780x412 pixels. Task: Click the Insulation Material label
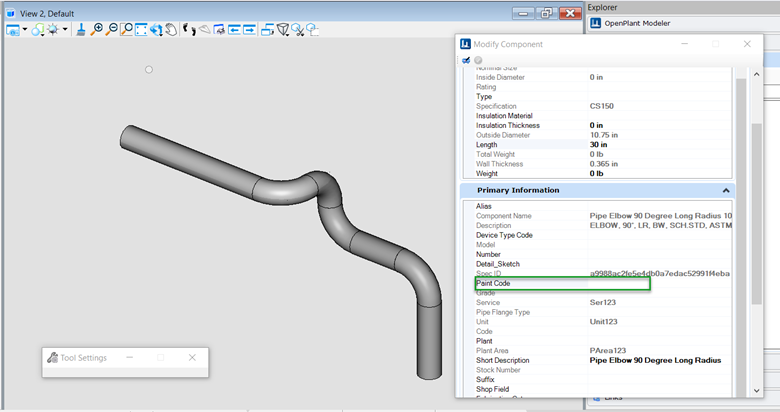coord(504,115)
